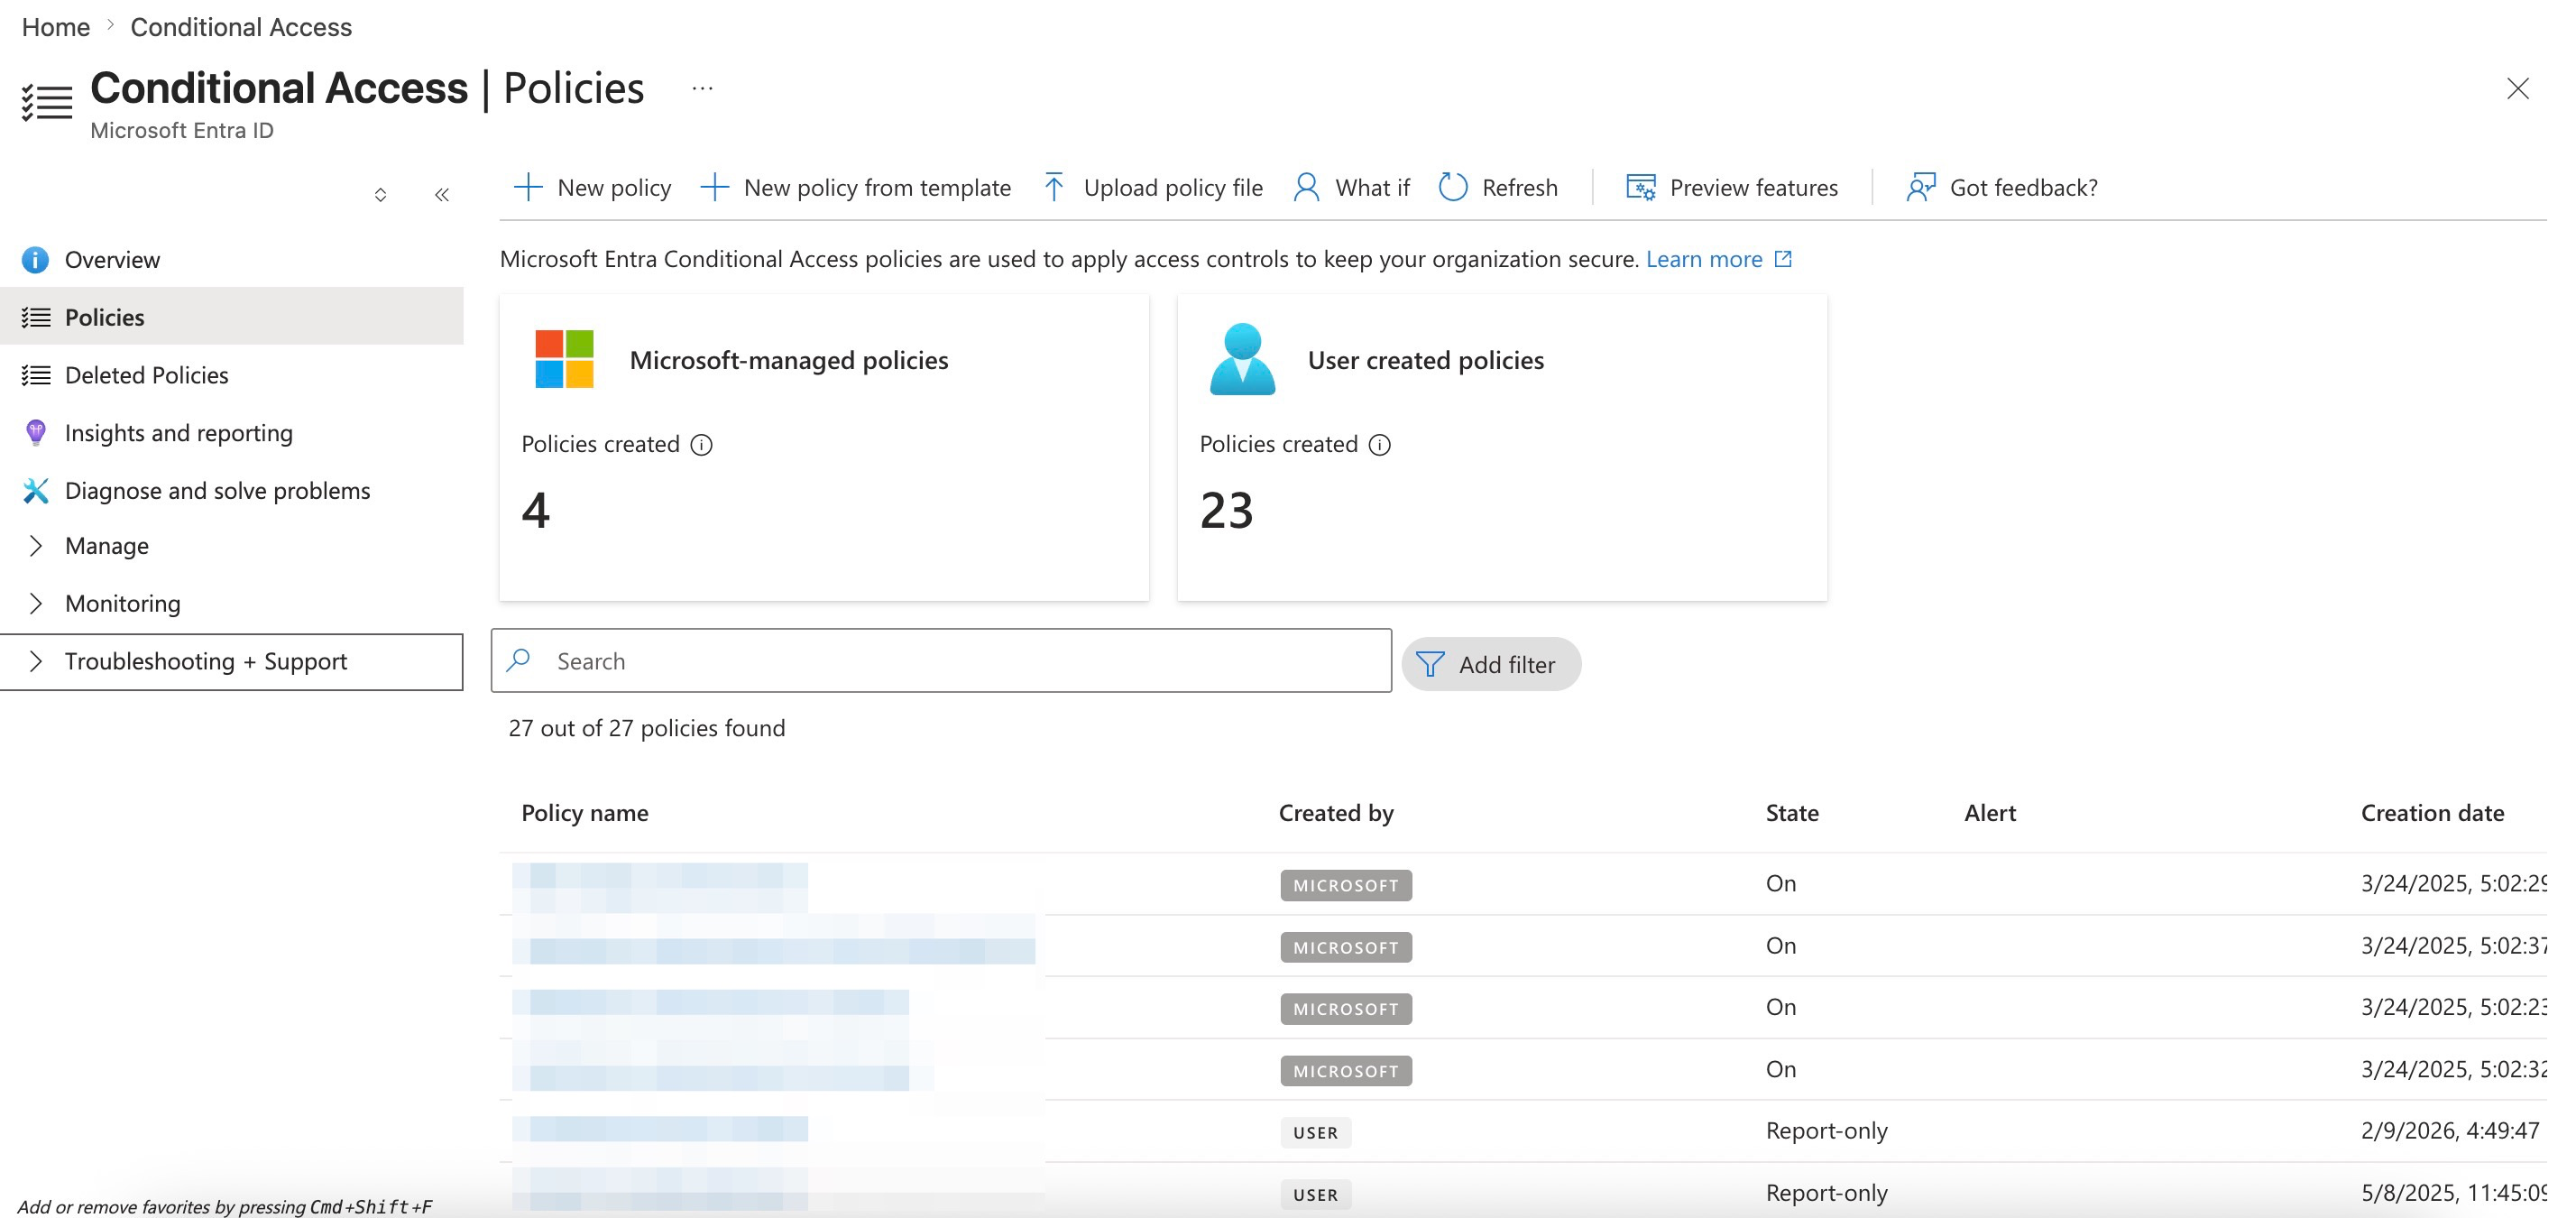The width and height of the screenshot is (2576, 1218).
Task: Open the Overview menu item
Action: 232,260
